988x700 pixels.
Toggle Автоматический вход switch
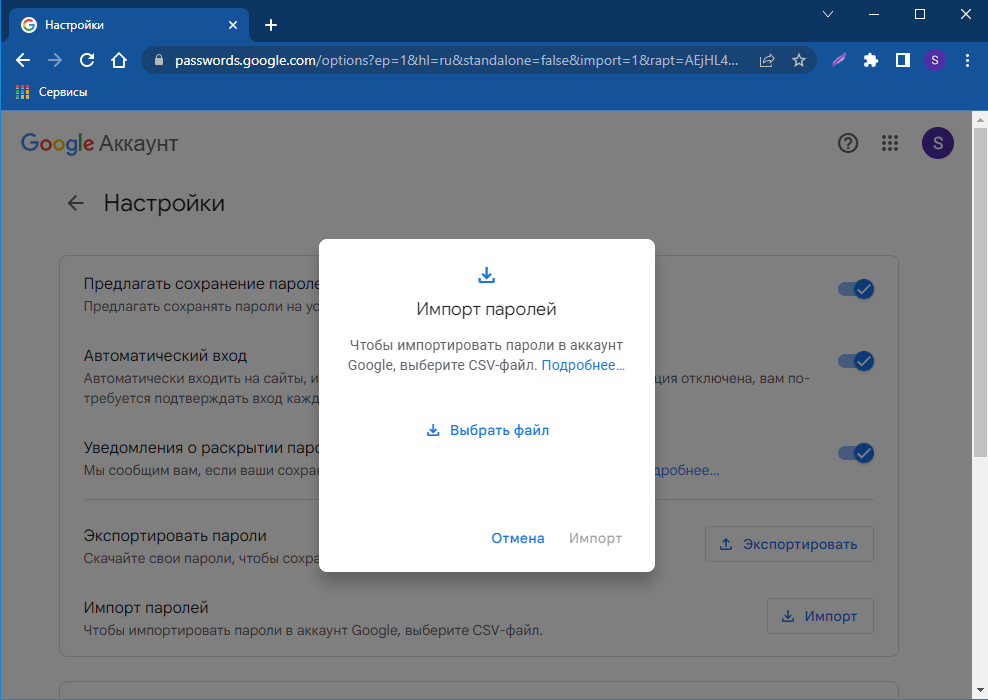856,361
